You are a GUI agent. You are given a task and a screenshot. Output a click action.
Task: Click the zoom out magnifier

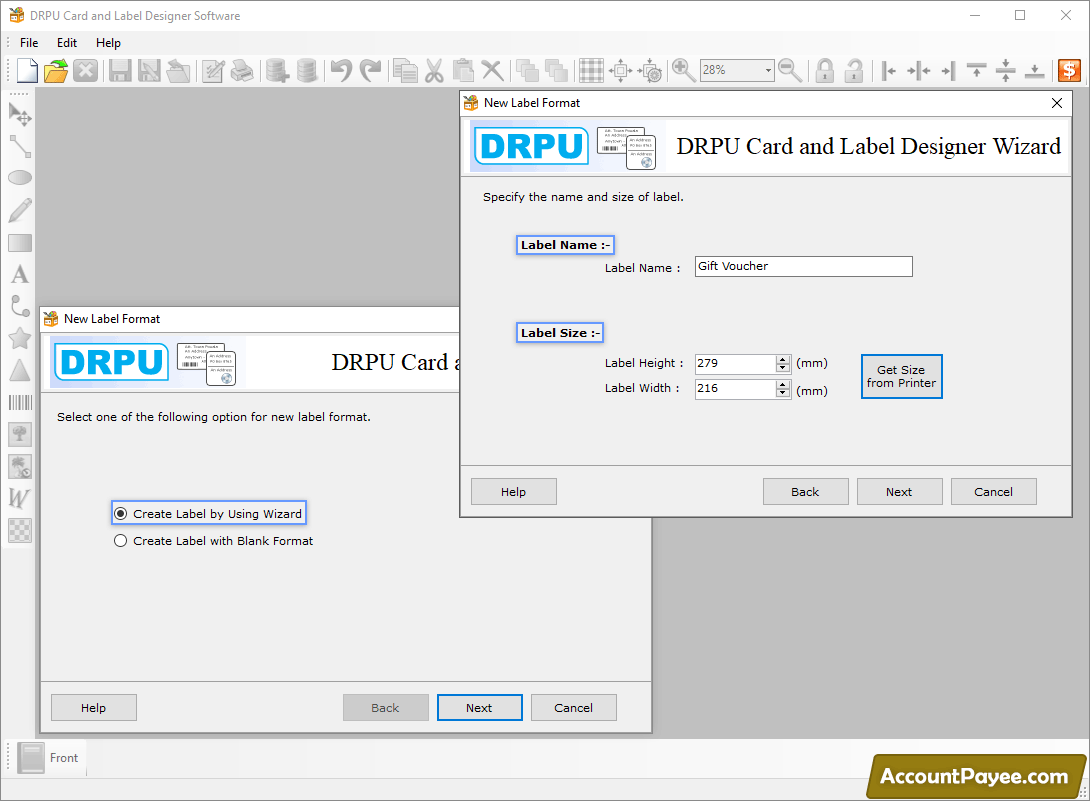pyautogui.click(x=790, y=70)
